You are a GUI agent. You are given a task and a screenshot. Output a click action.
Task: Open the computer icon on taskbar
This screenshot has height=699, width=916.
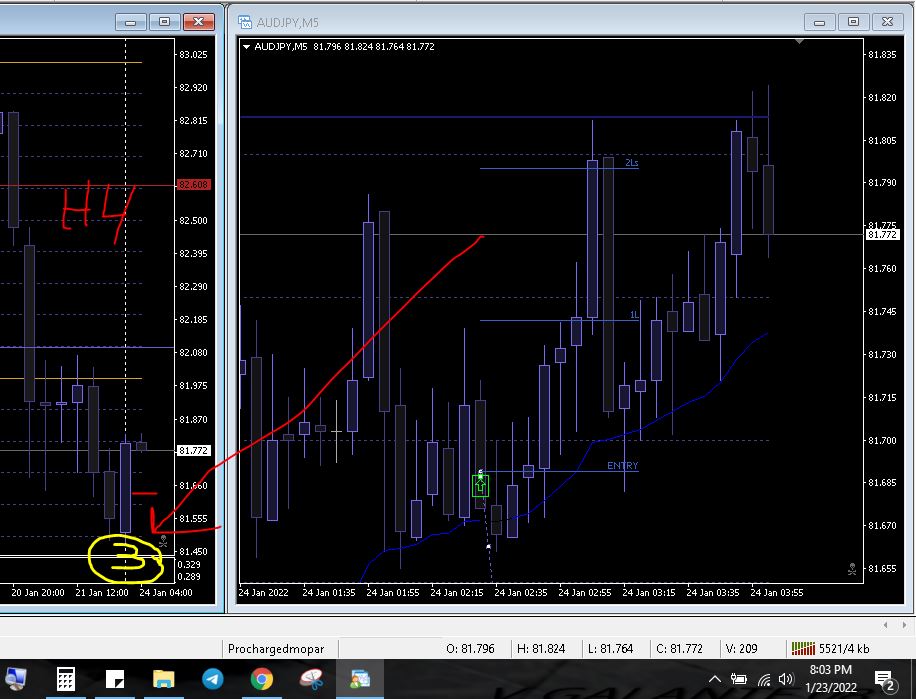[x=16, y=679]
